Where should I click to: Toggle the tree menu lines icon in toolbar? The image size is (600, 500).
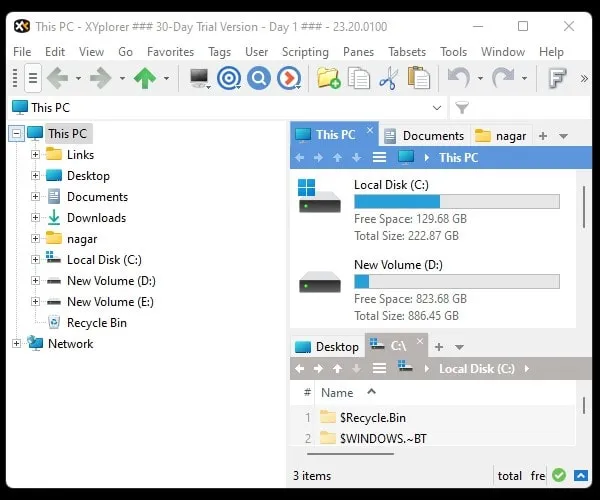pyautogui.click(x=33, y=78)
